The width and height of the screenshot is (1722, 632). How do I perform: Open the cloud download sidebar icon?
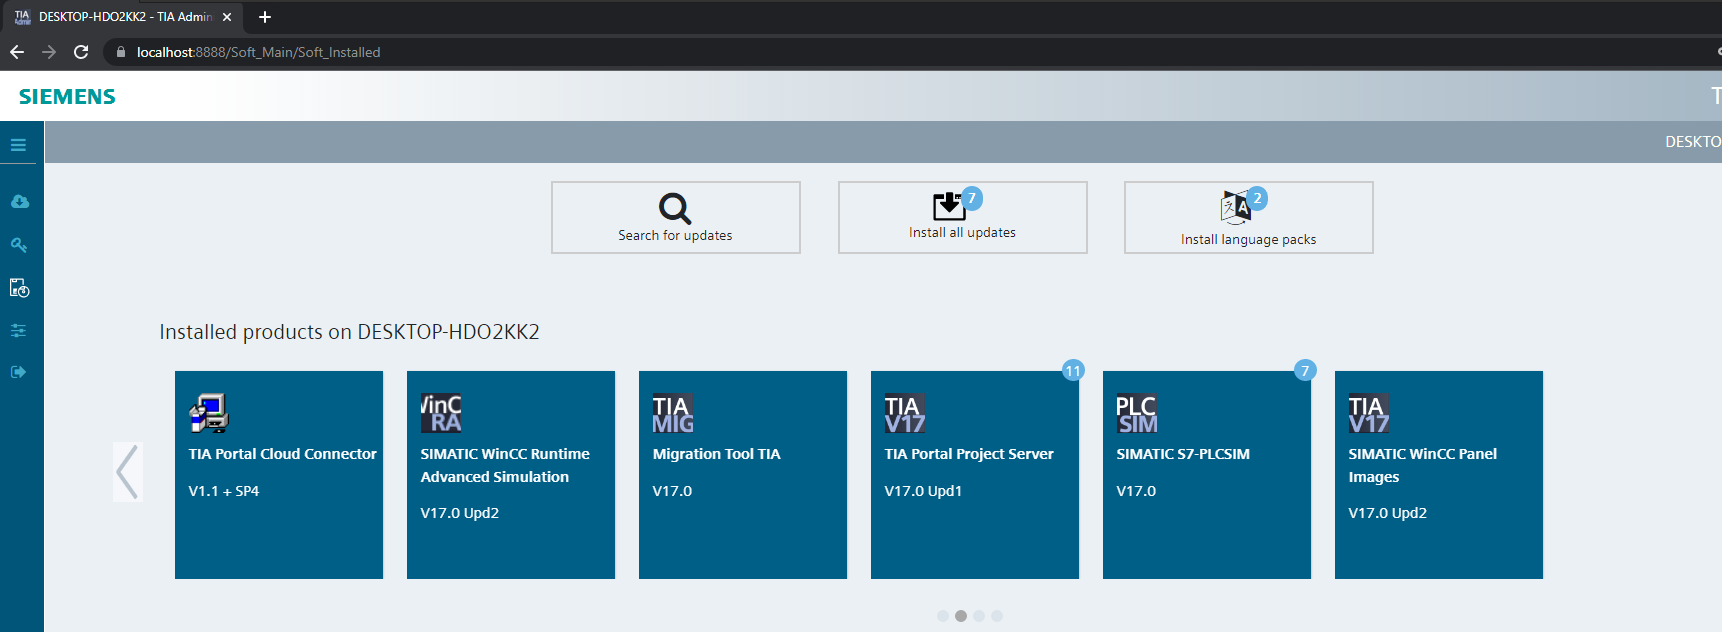[19, 202]
